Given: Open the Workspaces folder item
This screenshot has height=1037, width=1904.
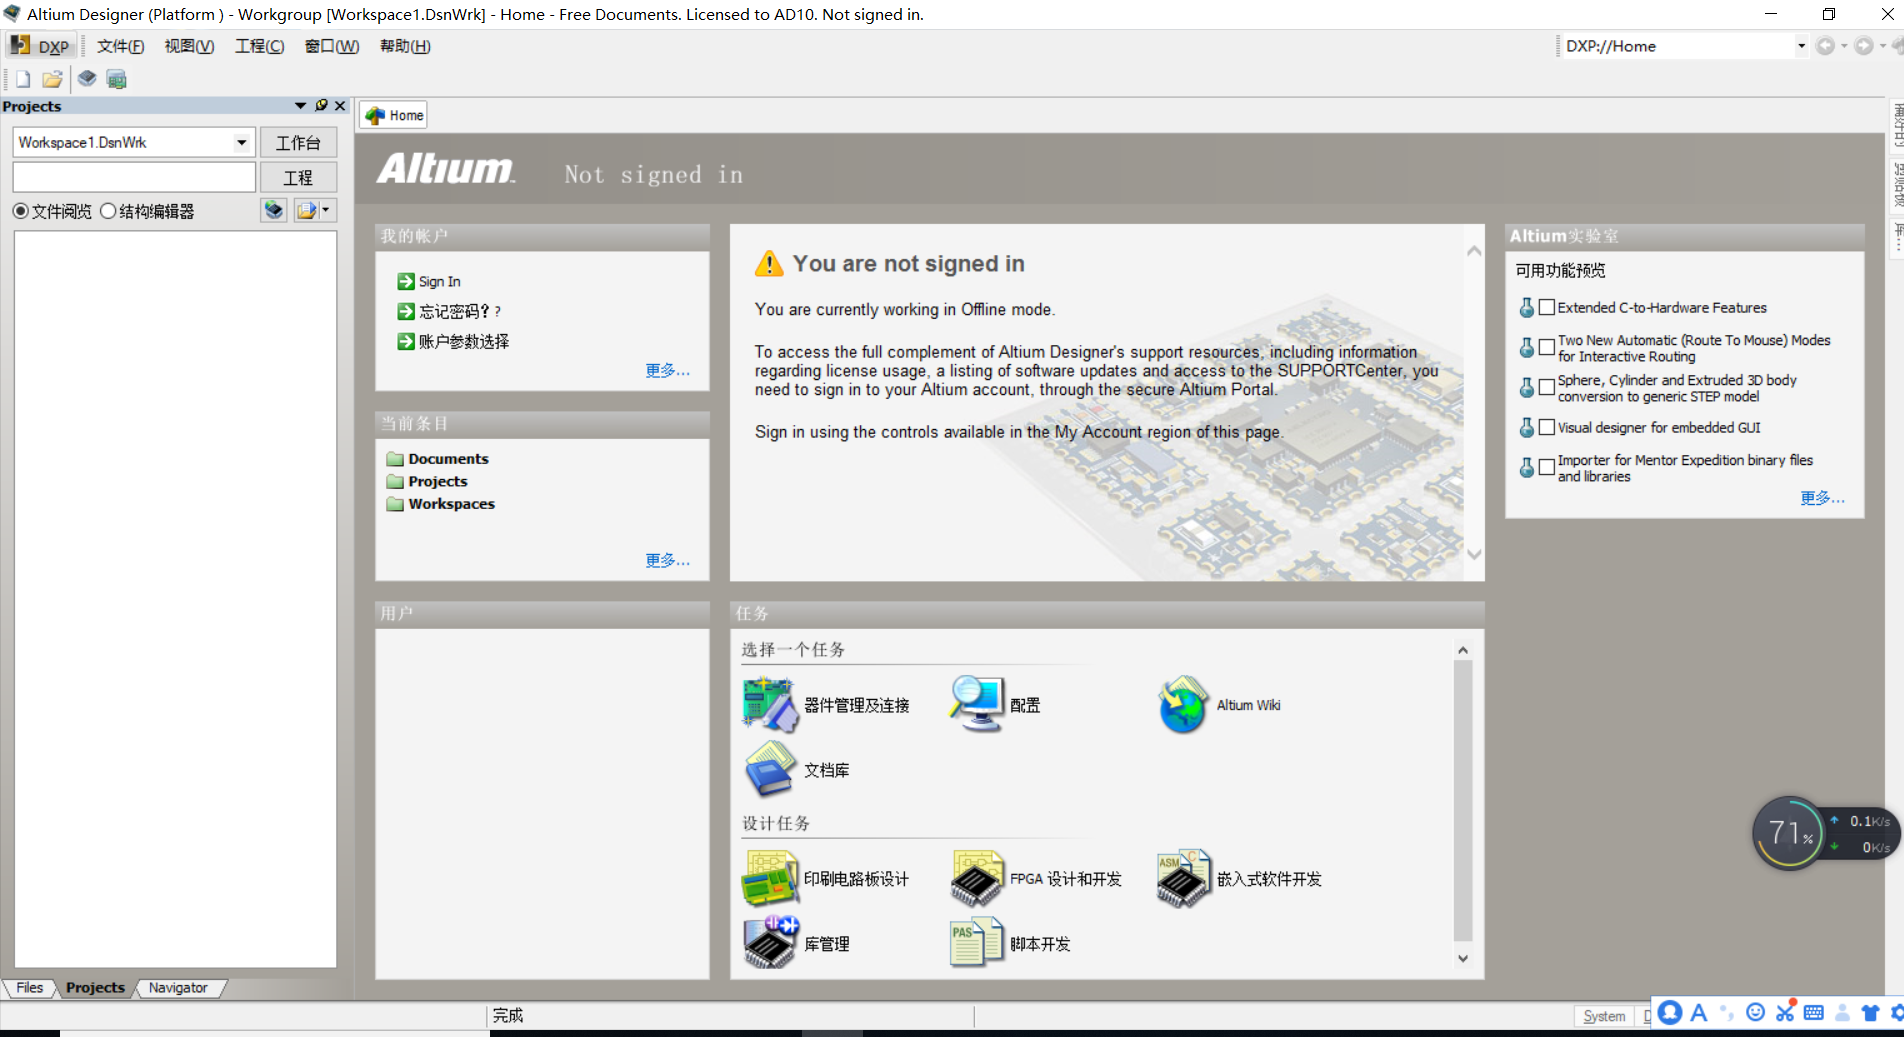Looking at the screenshot, I should point(451,504).
